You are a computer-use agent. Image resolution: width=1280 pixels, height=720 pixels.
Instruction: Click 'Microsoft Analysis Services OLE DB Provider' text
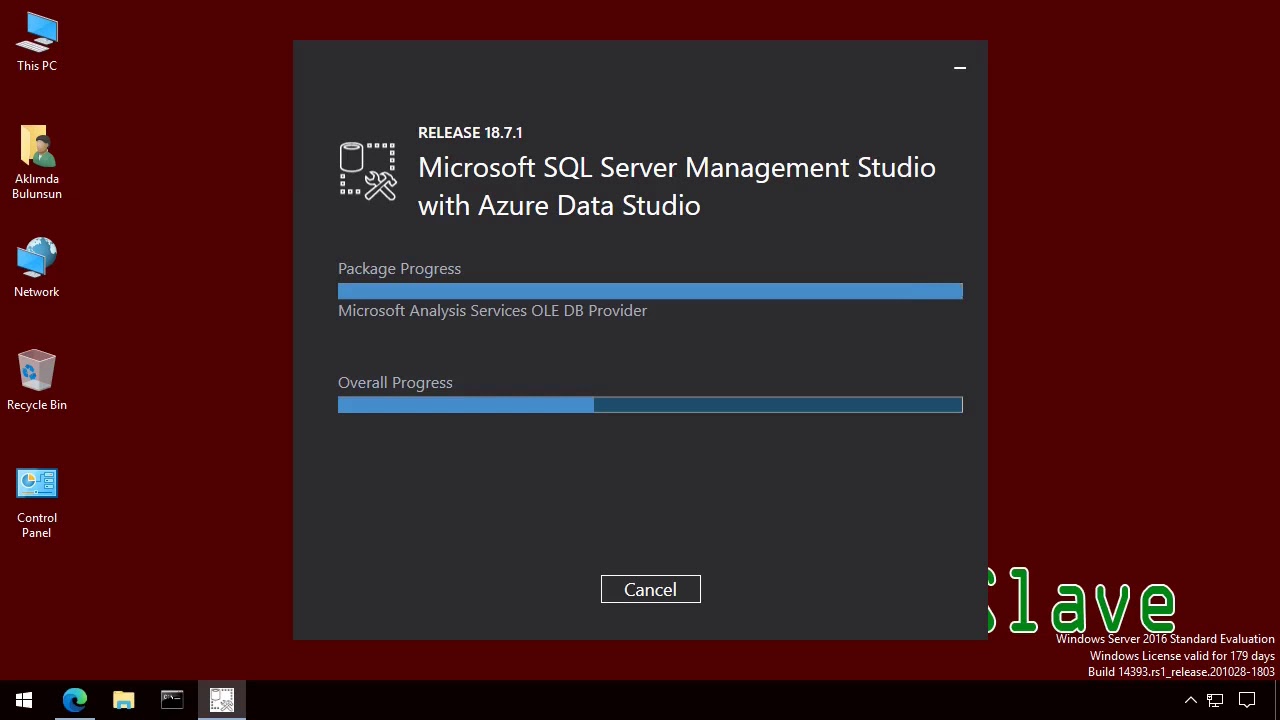(x=492, y=311)
